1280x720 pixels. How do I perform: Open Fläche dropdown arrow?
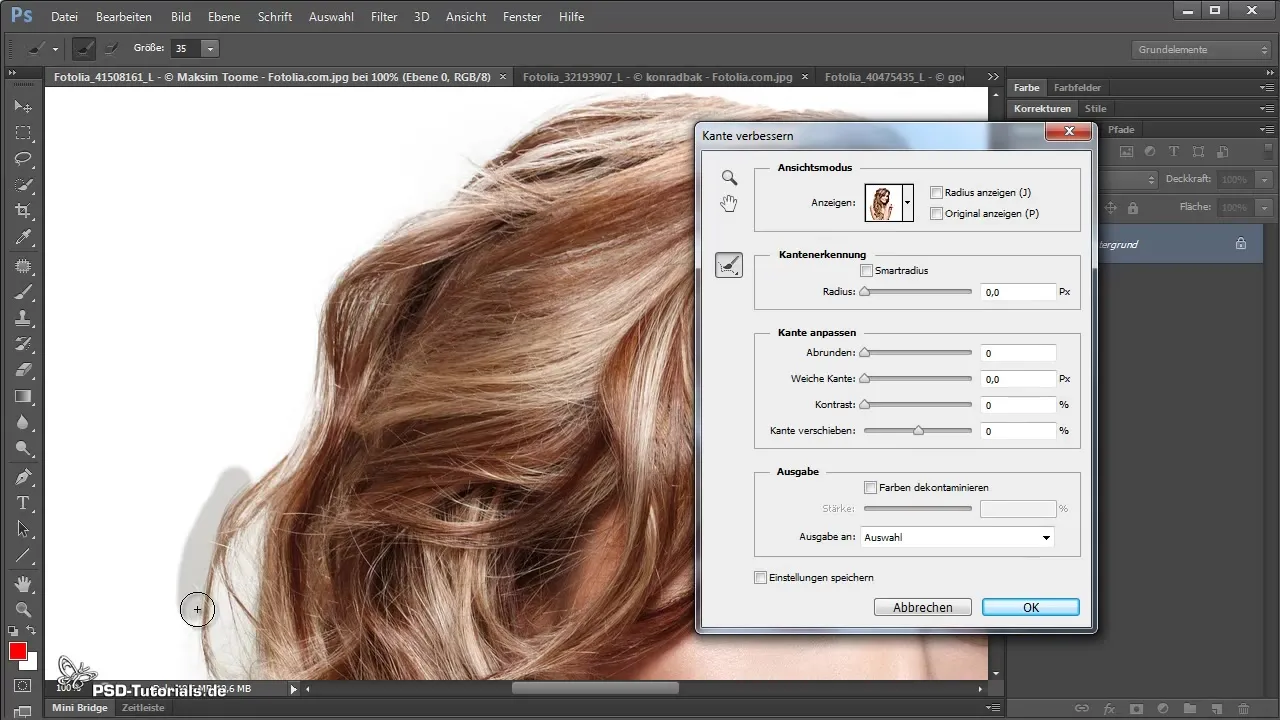point(1265,207)
